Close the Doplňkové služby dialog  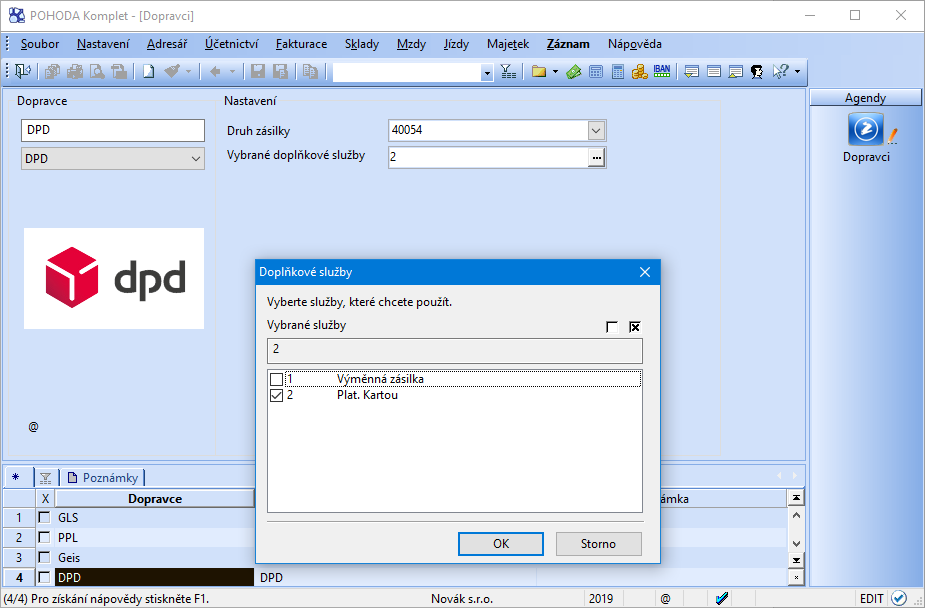[645, 272]
